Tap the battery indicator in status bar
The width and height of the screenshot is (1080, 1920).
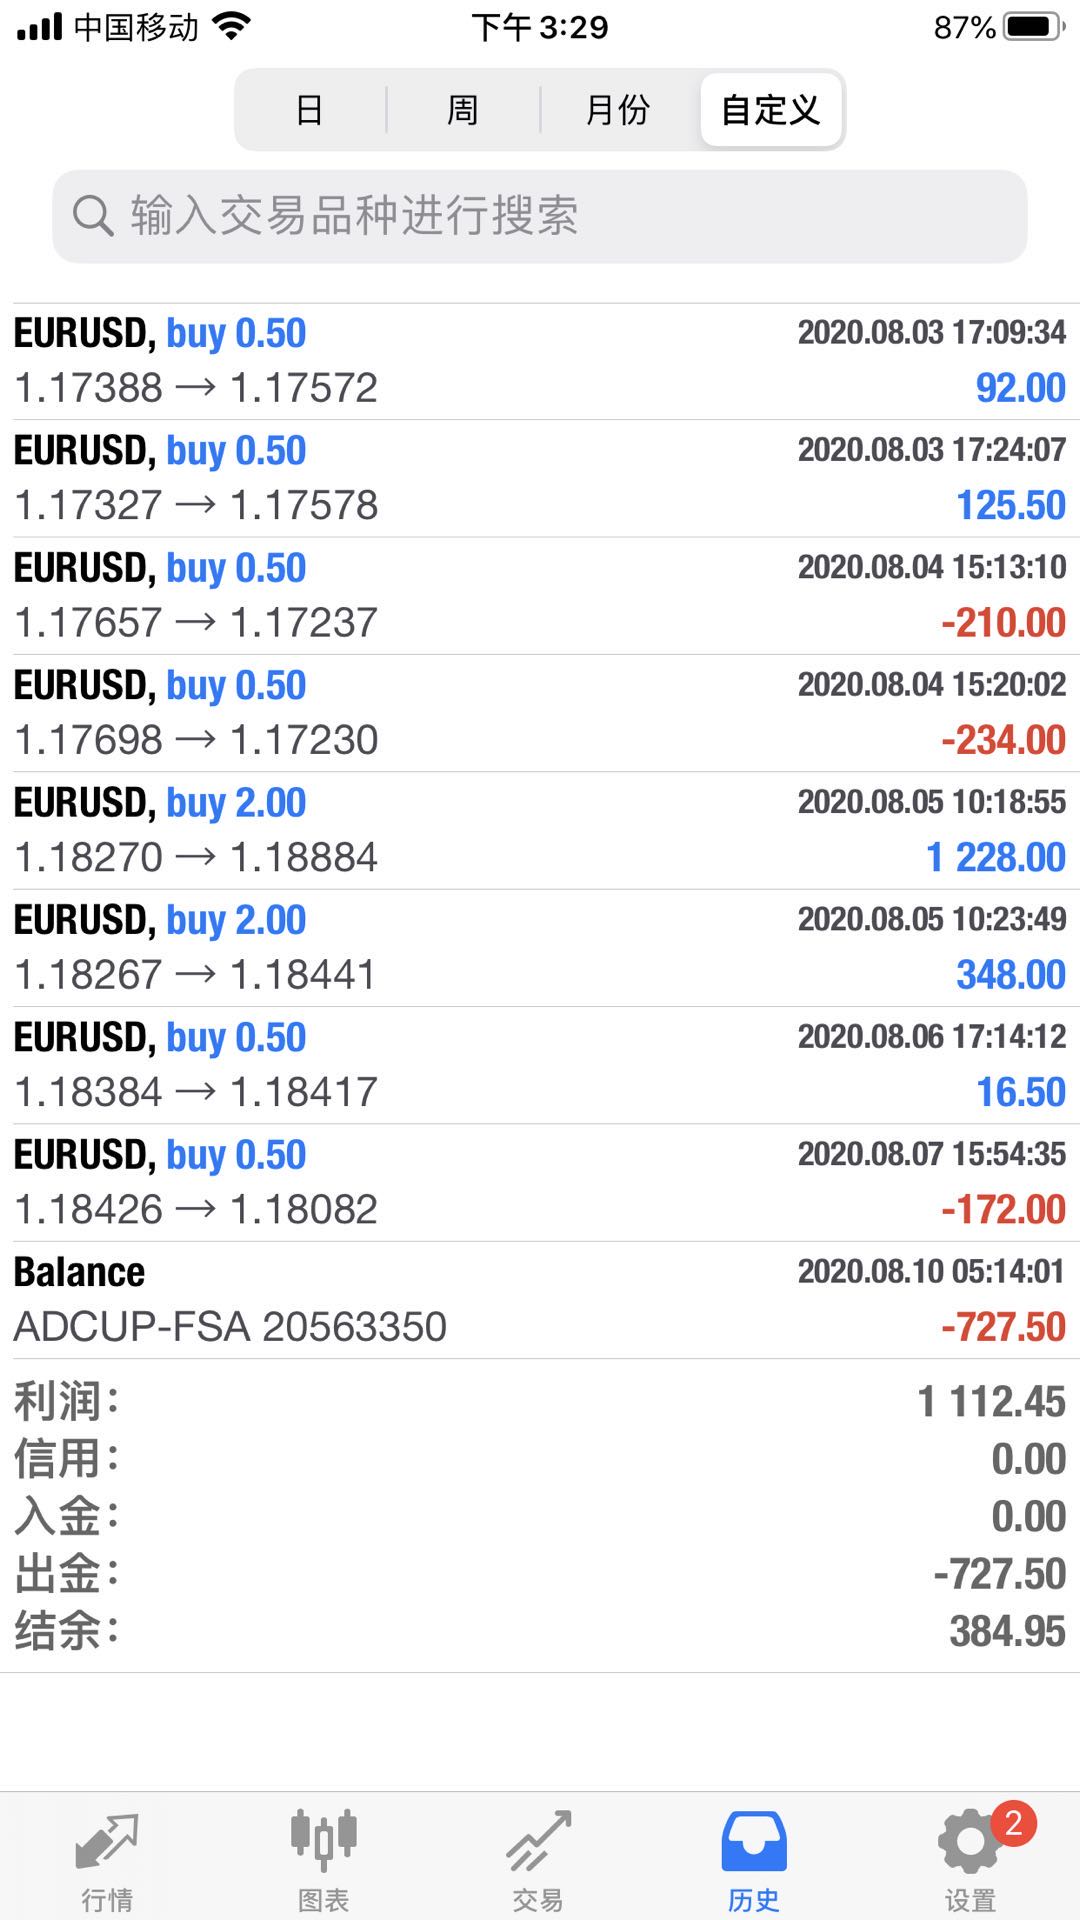1034,27
